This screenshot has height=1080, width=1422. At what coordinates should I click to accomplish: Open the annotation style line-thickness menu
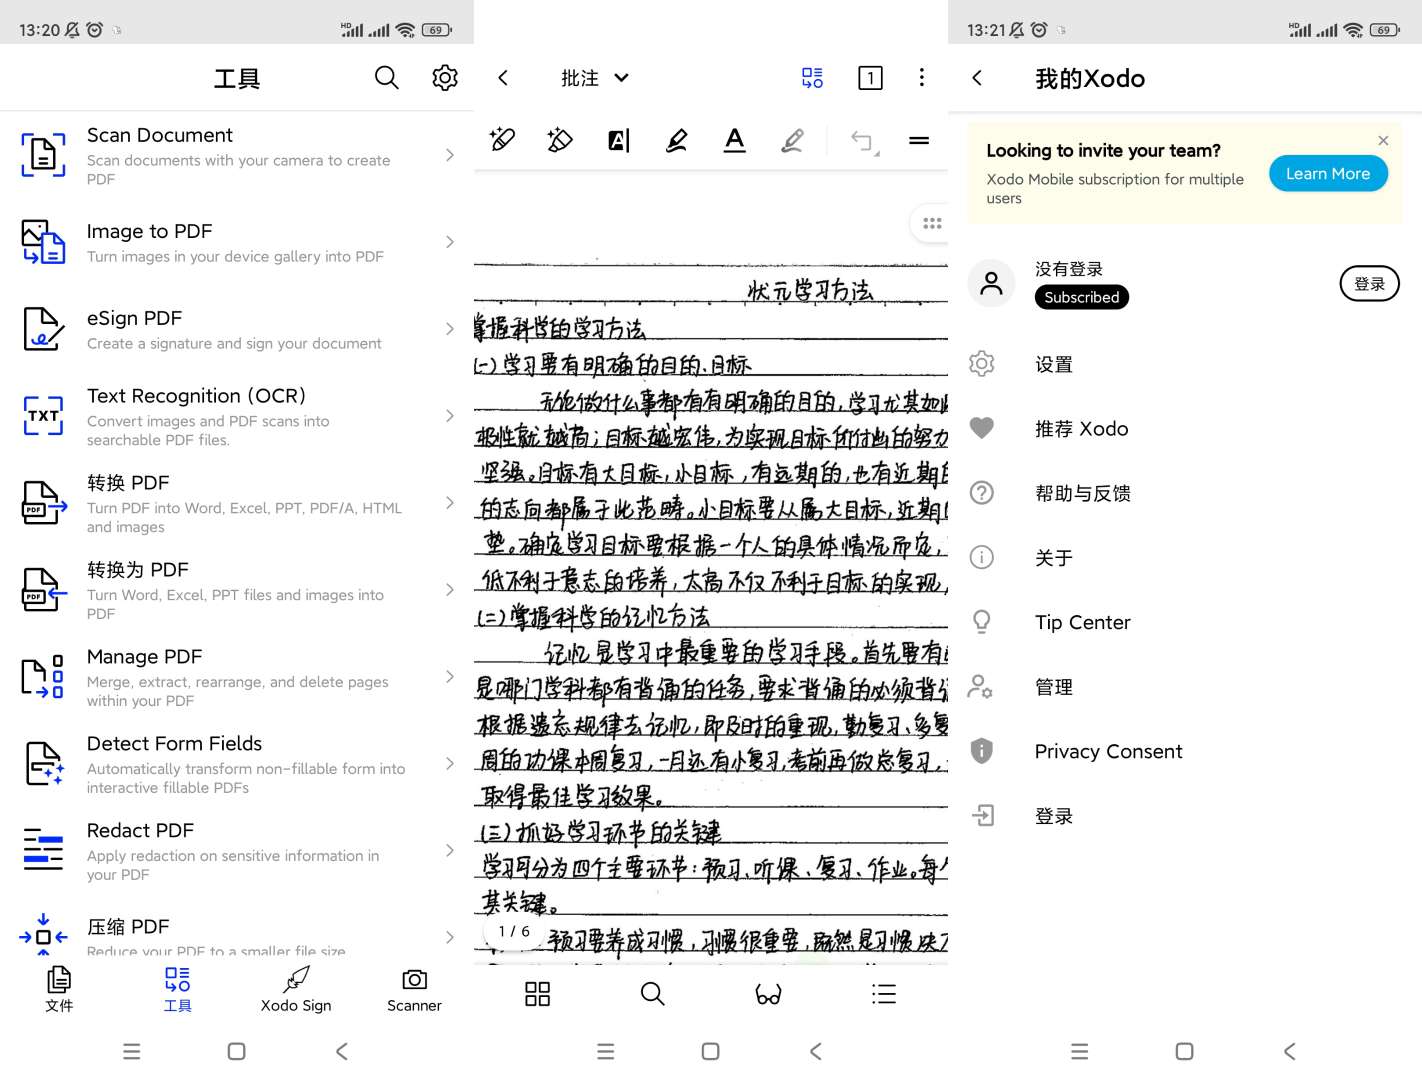919,141
